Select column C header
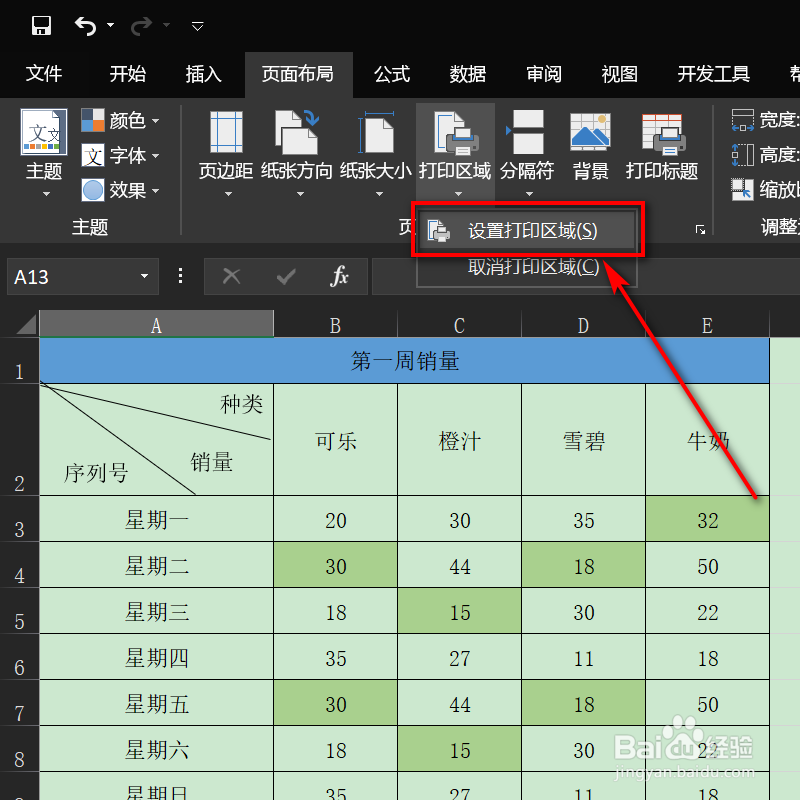800x800 pixels. coord(459,324)
